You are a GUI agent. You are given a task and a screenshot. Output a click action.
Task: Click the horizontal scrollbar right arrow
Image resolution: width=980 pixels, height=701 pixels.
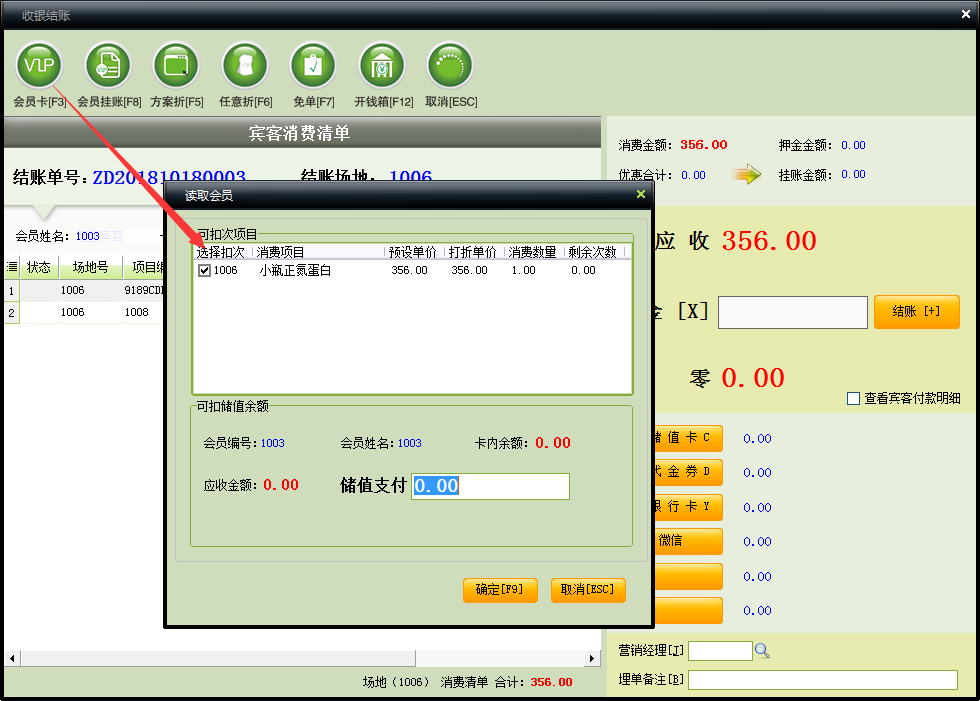pyautogui.click(x=592, y=658)
